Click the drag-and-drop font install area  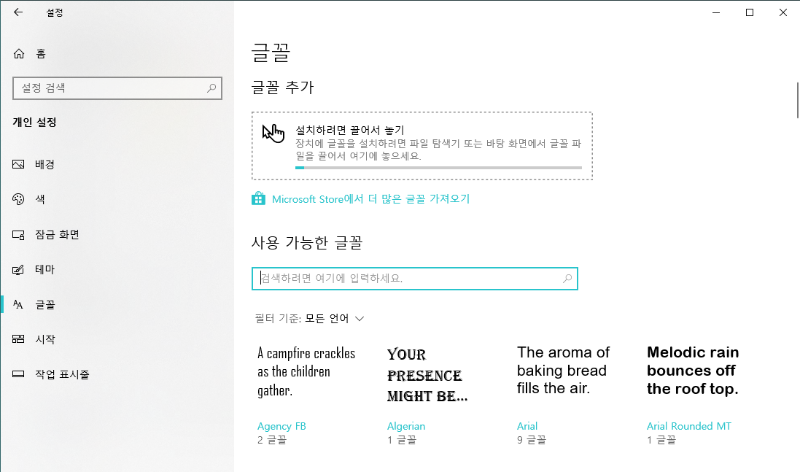(421, 146)
